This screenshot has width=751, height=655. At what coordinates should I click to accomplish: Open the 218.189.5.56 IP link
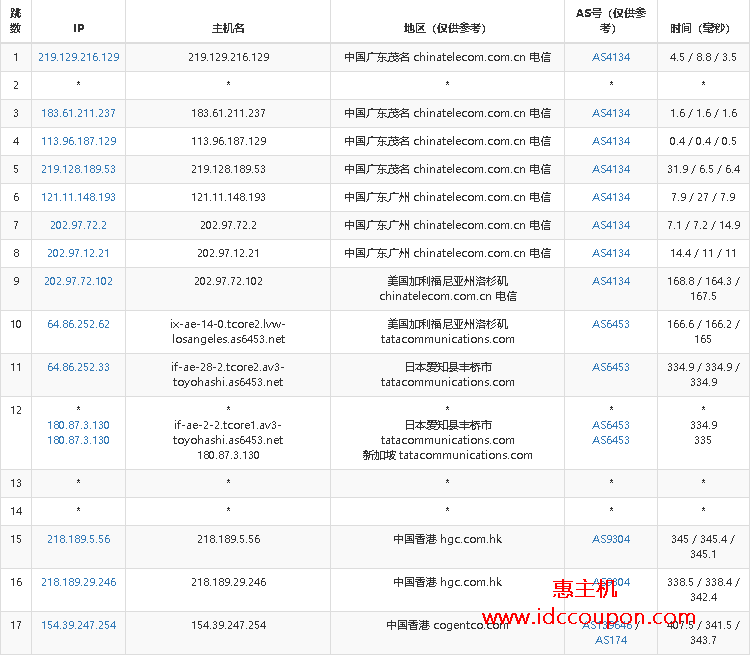[x=78, y=539]
